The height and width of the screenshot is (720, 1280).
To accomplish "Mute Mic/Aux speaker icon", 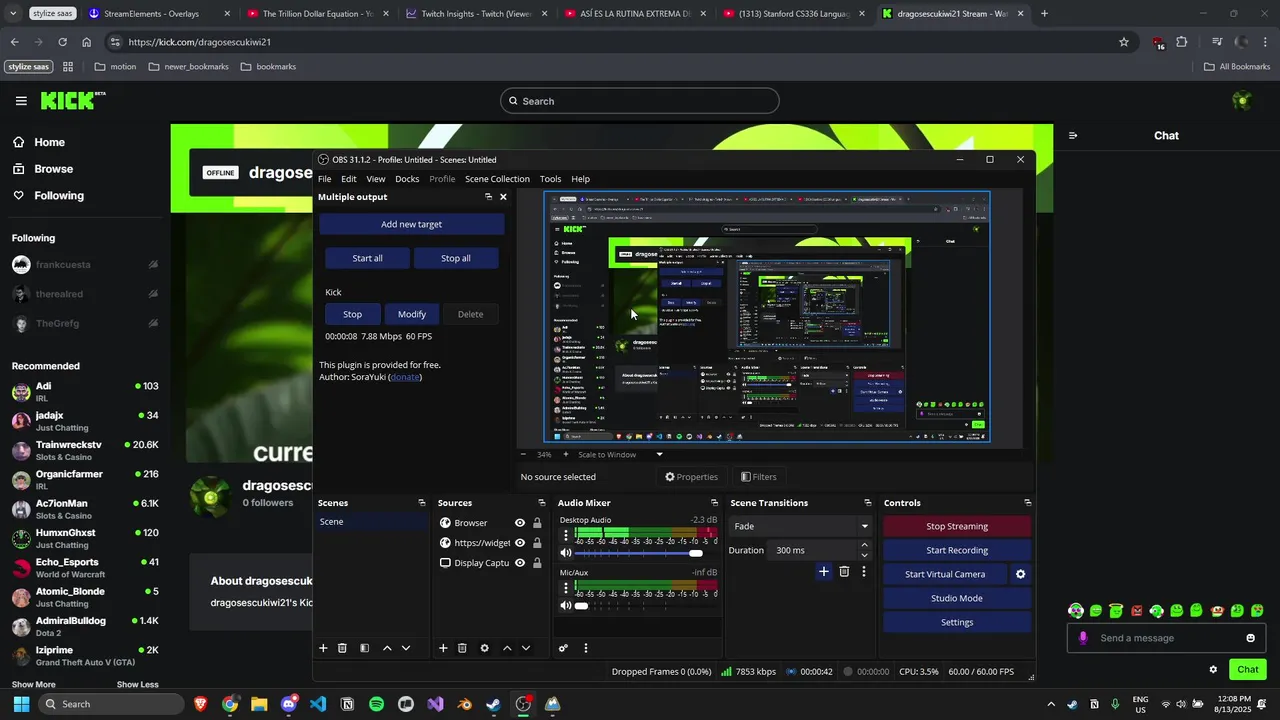I will pos(566,606).
